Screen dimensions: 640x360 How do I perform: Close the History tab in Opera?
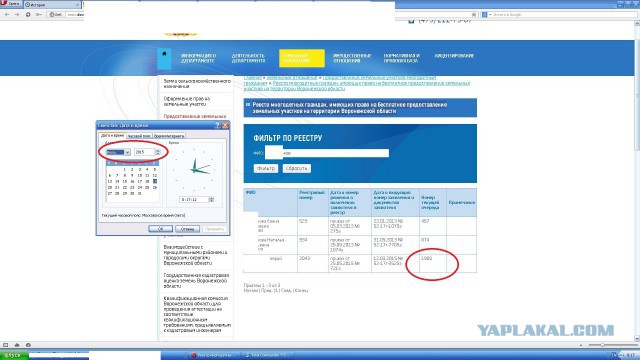78,4
